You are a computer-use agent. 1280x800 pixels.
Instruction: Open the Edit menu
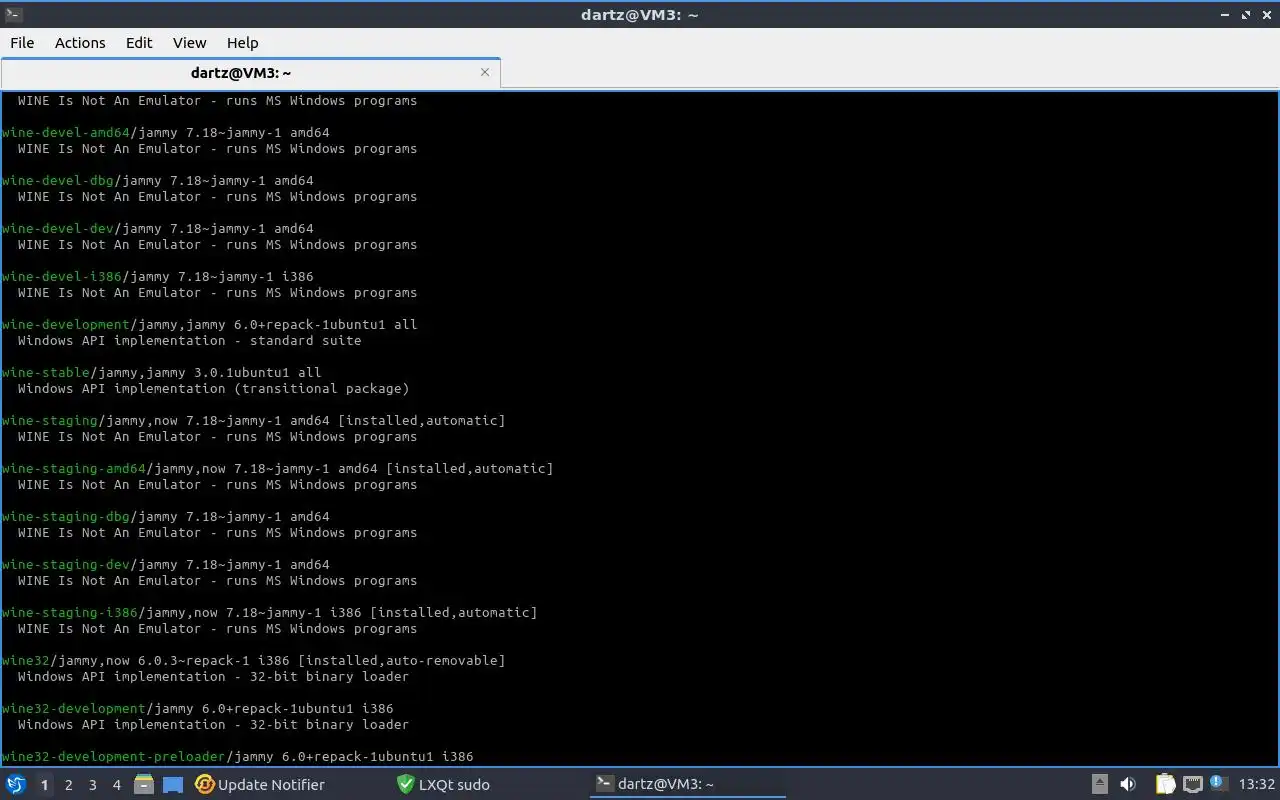coord(139,43)
